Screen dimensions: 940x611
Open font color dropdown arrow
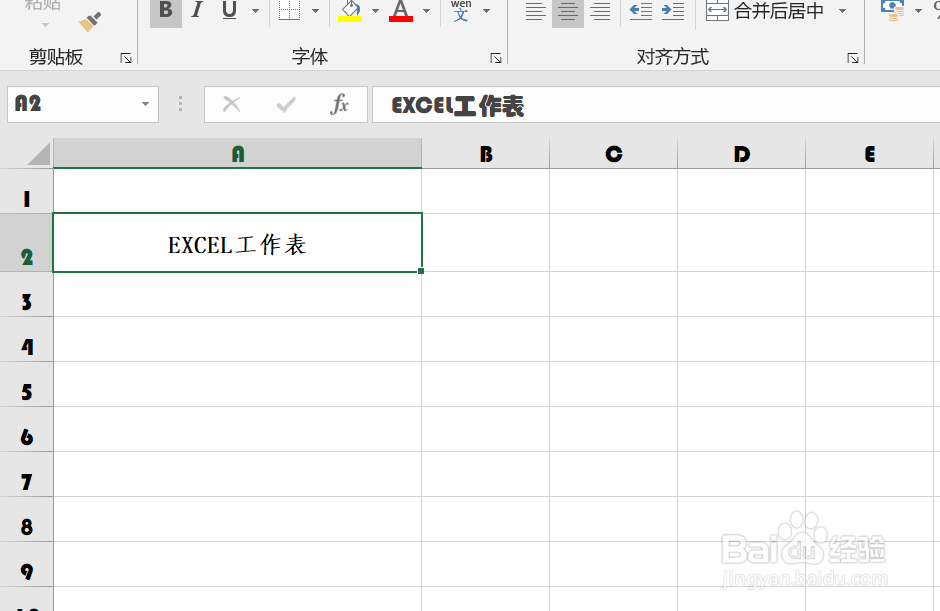(x=426, y=11)
